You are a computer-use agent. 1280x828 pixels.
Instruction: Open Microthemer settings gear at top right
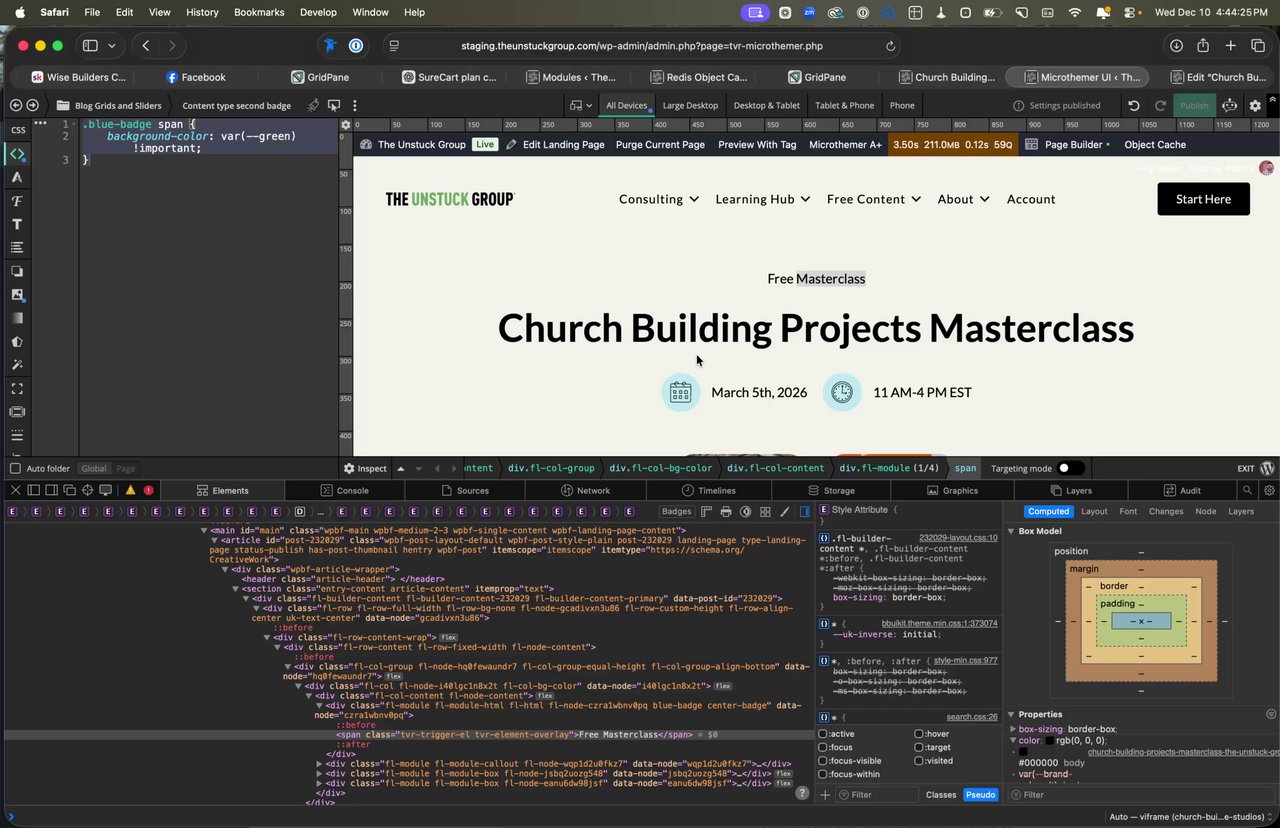point(1255,105)
